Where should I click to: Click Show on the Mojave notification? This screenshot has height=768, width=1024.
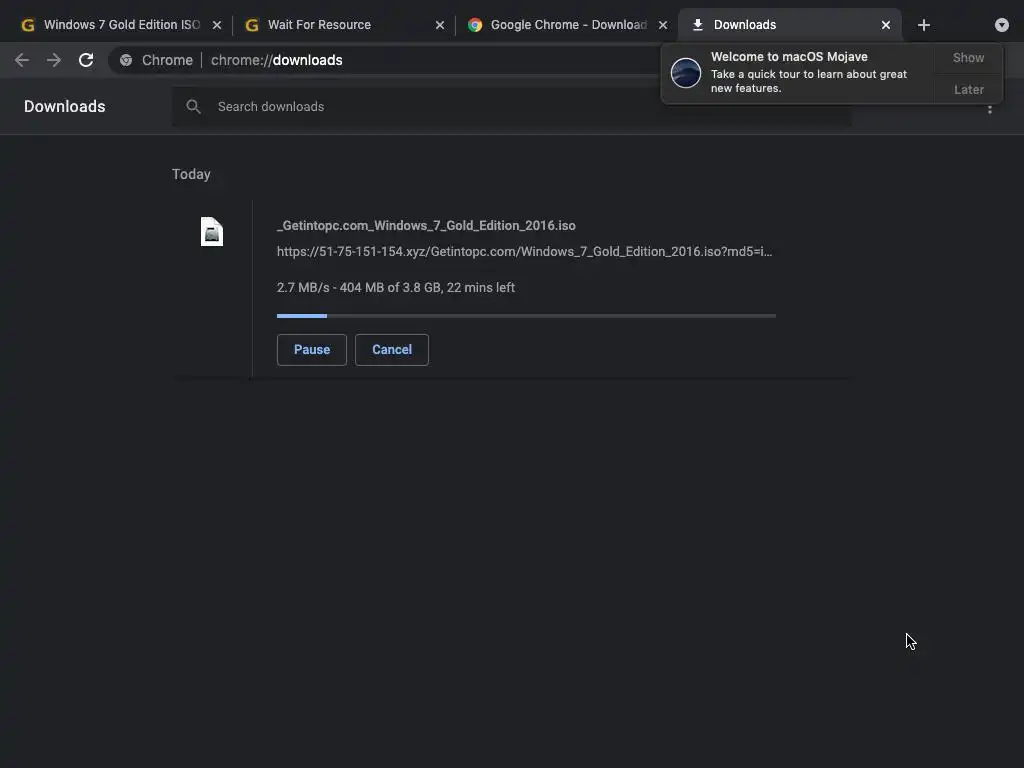click(968, 57)
